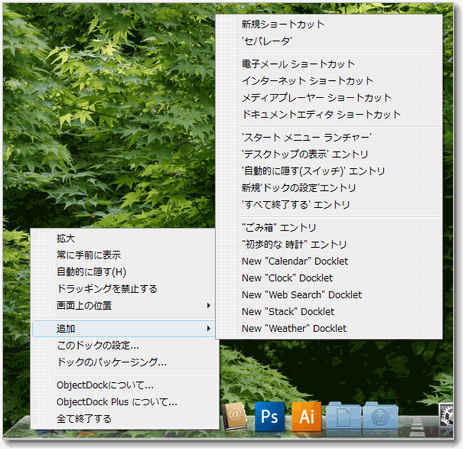This screenshot has width=463, height=449.
Task: Expand 画面上の位置 submenu arrow
Action: [x=208, y=305]
